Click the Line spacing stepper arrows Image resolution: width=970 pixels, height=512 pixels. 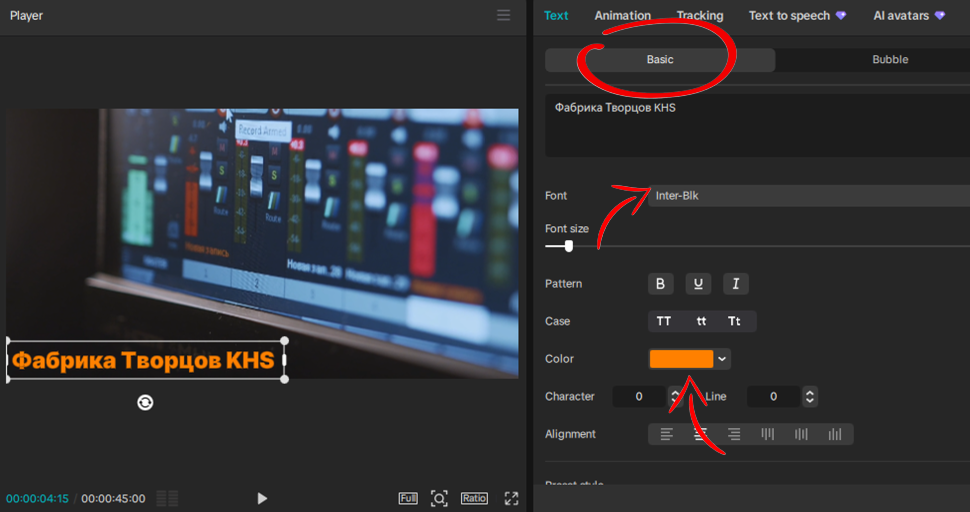[810, 396]
